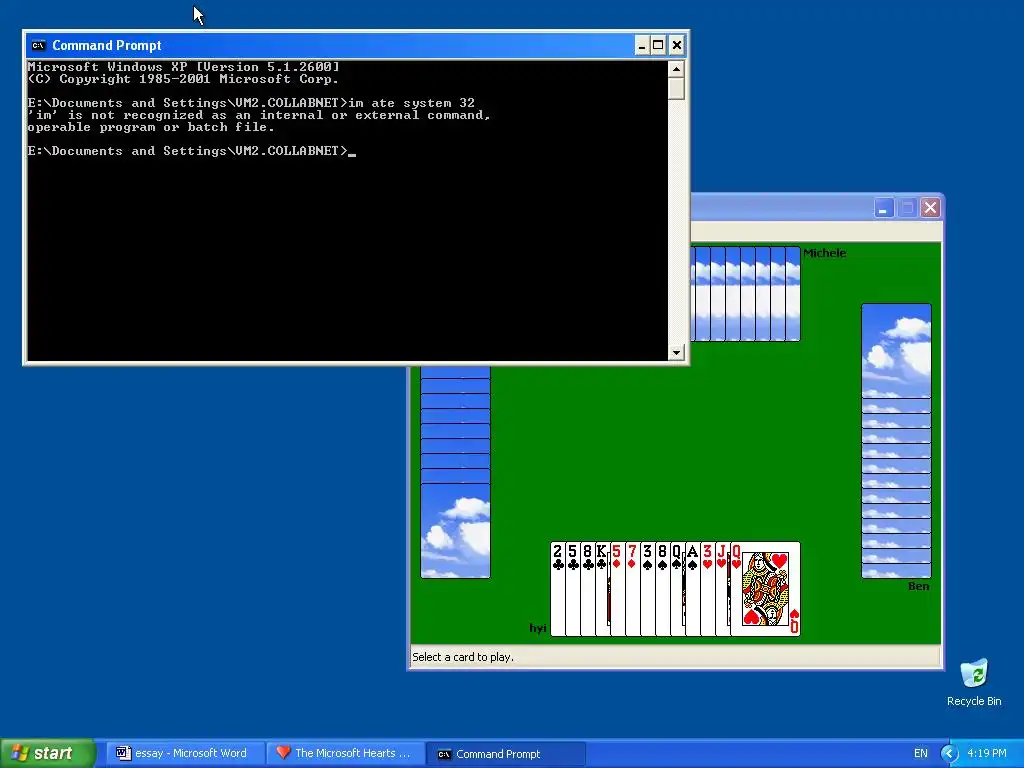Play the Queen of spades card
1024x768 pixels.
pos(677,588)
